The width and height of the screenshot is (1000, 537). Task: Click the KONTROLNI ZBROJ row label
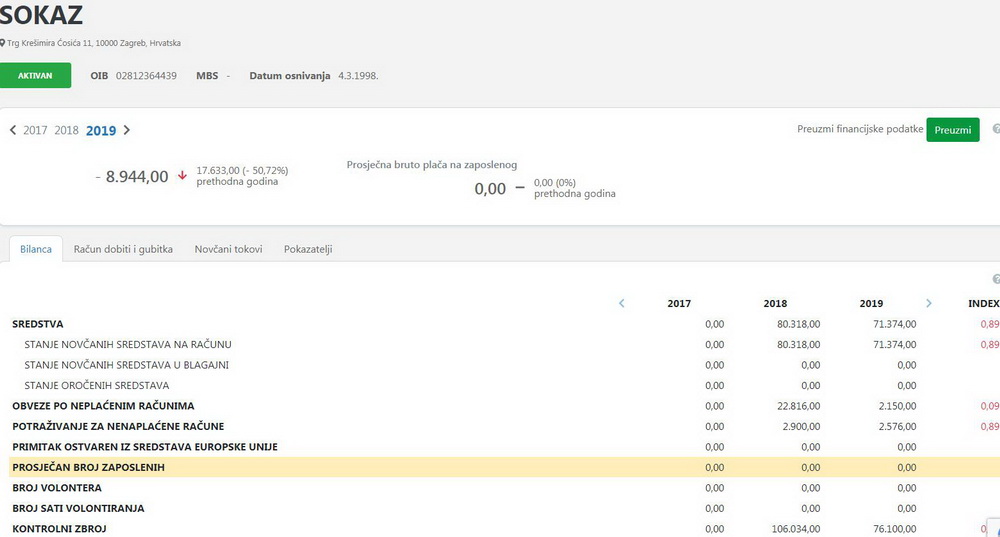(x=59, y=528)
